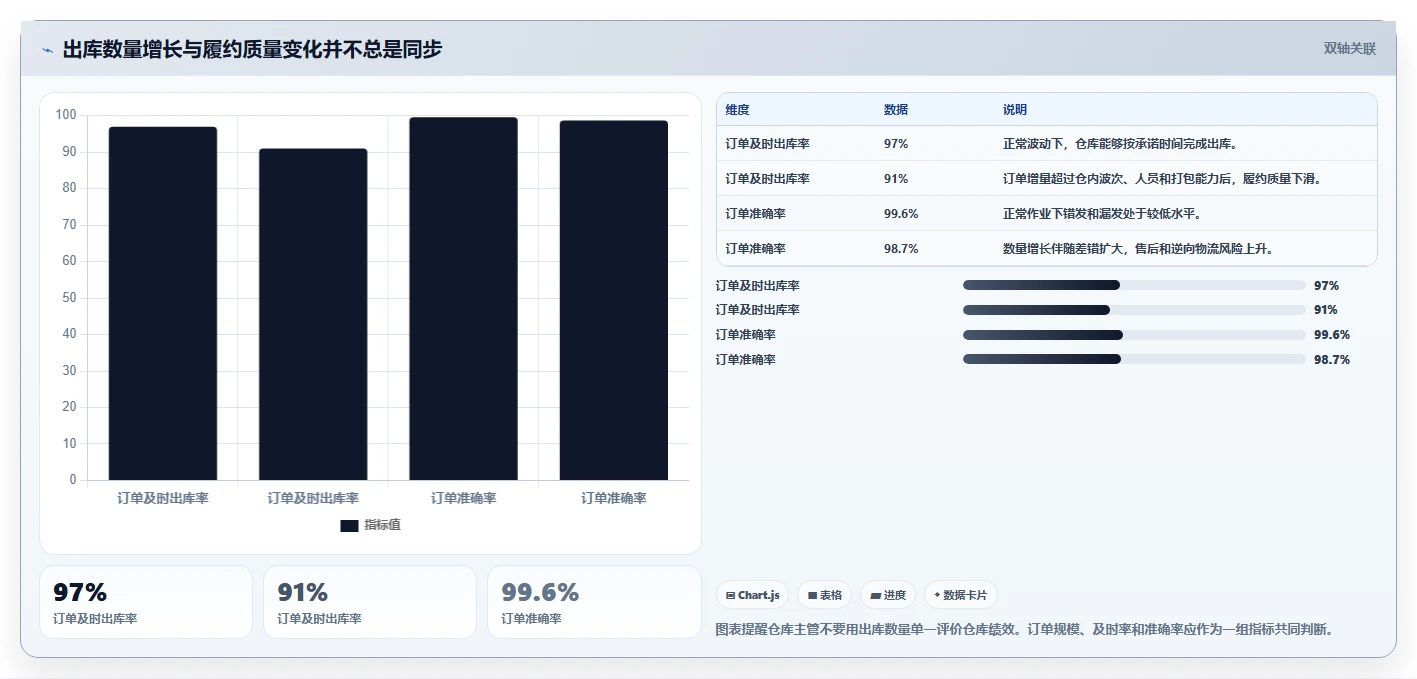Click the 98.7% value beside progress bar
Viewport: 1417px width, 679px height.
[x=1332, y=360]
